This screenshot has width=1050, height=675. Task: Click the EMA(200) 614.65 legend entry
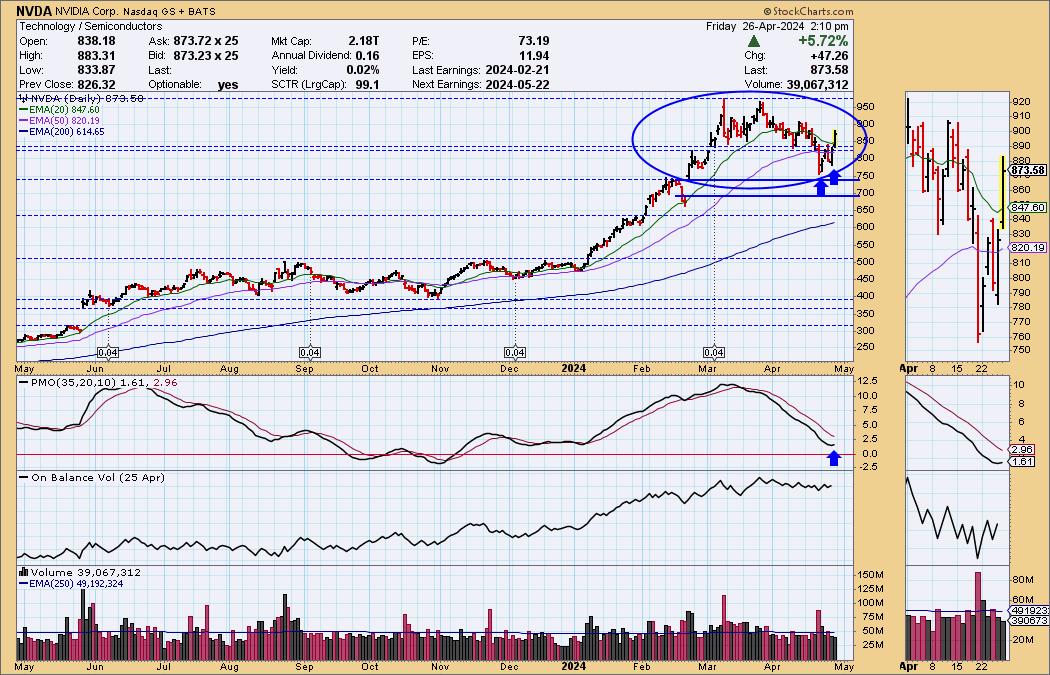64,132
